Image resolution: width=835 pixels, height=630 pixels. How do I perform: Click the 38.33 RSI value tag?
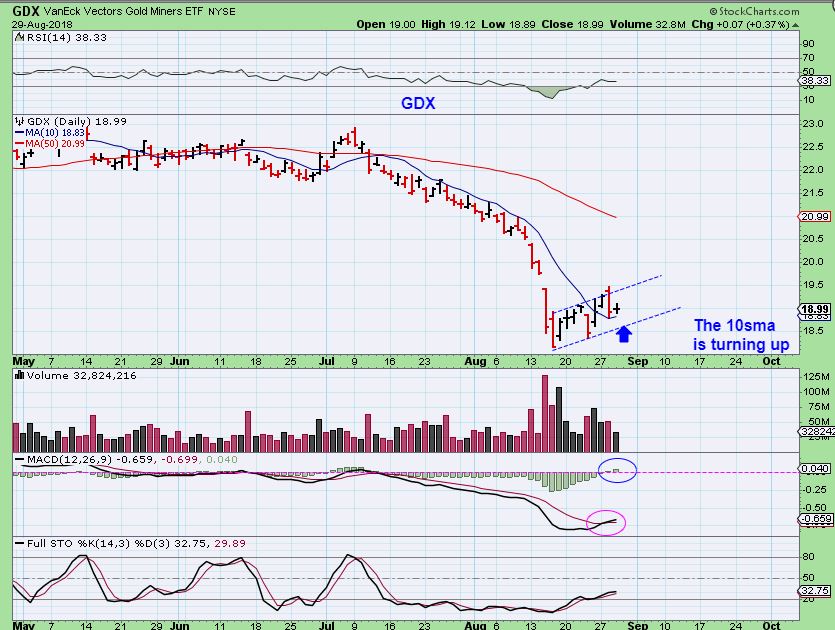(815, 80)
